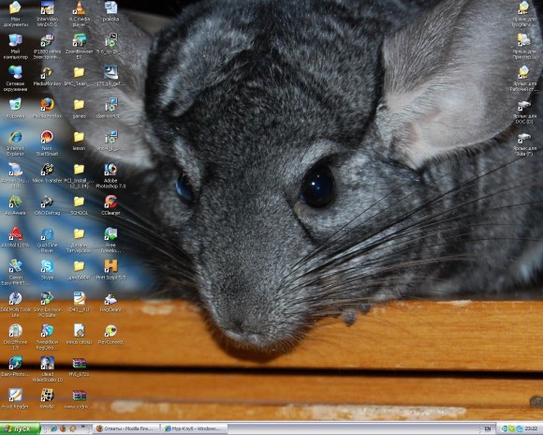This screenshot has height=435, width=543.
Task: Launch RegCleaner desktop shortcut
Action: pyautogui.click(x=111, y=302)
